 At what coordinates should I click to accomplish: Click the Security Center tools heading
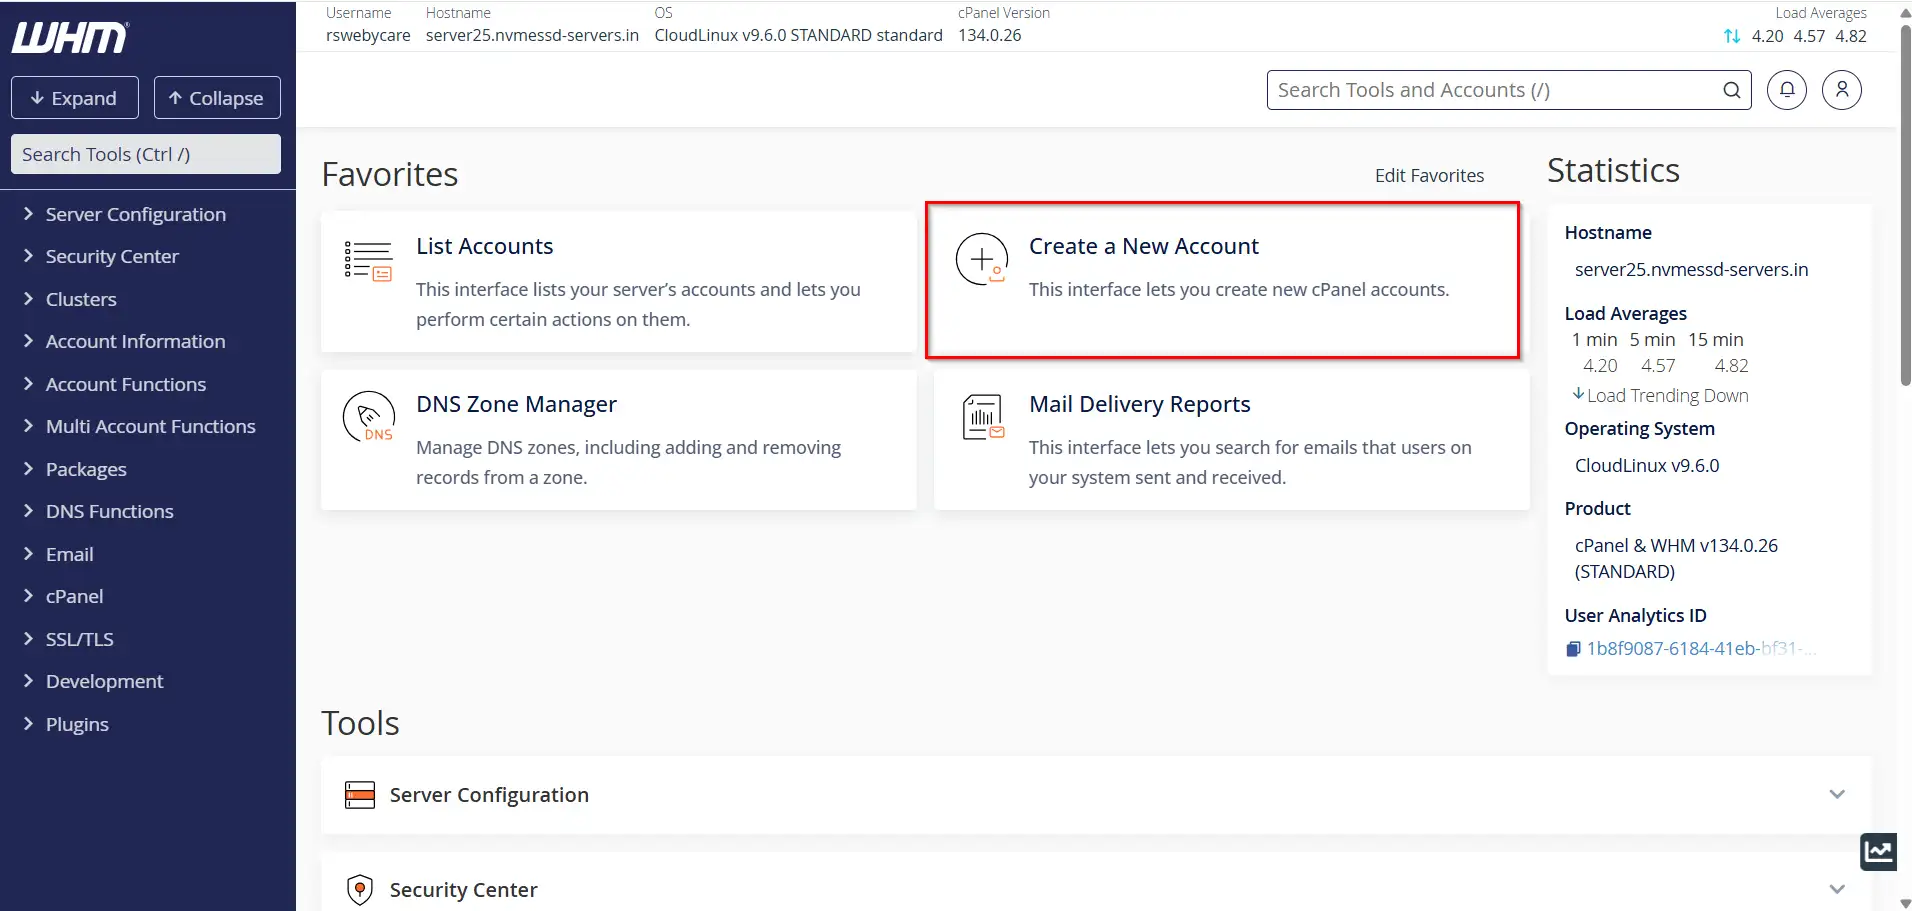(x=463, y=890)
